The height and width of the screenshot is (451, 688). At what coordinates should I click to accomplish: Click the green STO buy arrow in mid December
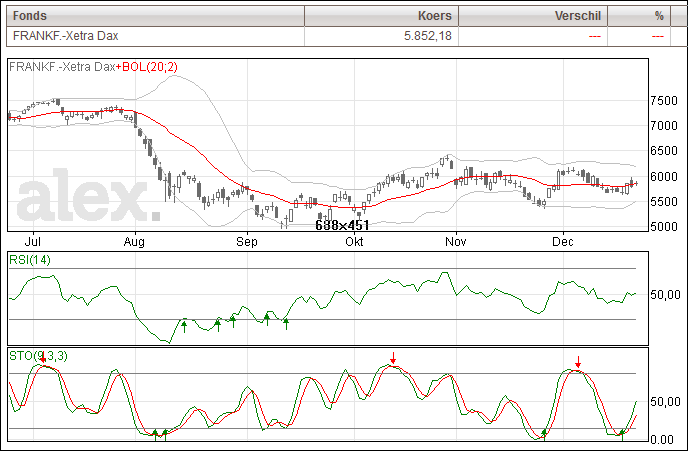622,435
